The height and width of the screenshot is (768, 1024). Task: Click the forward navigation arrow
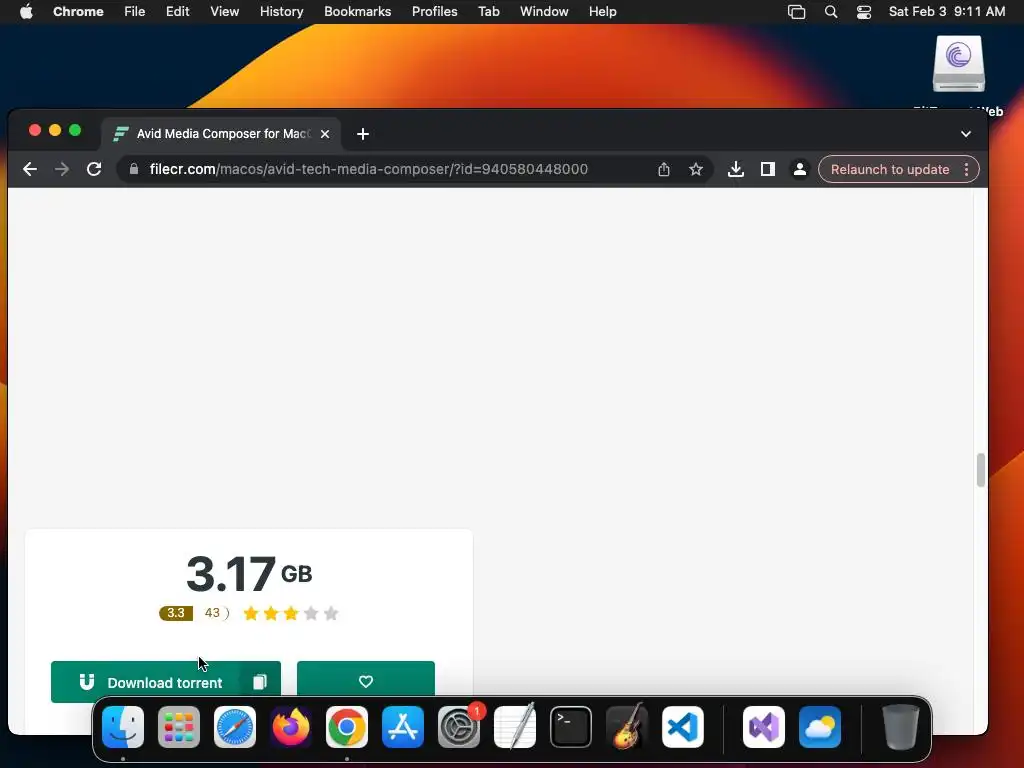(62, 169)
